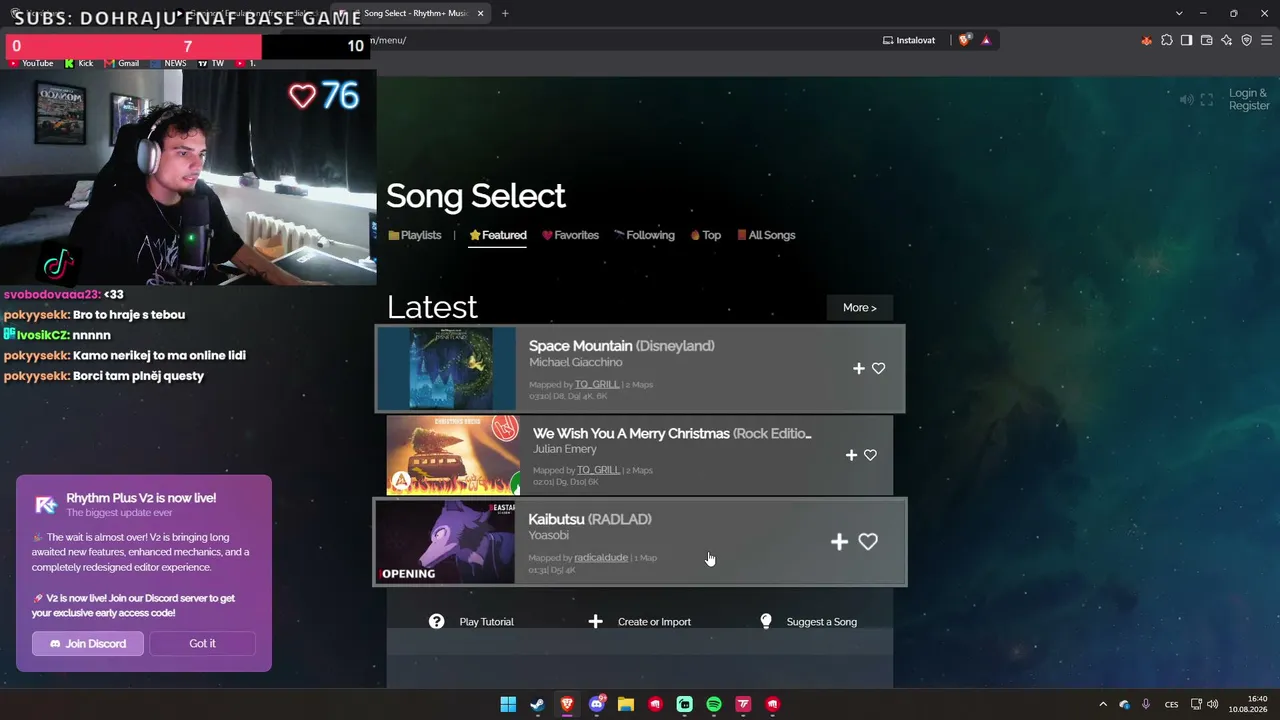The height and width of the screenshot is (720, 1280).
Task: Open the MetaMask fox extension
Action: [1146, 40]
